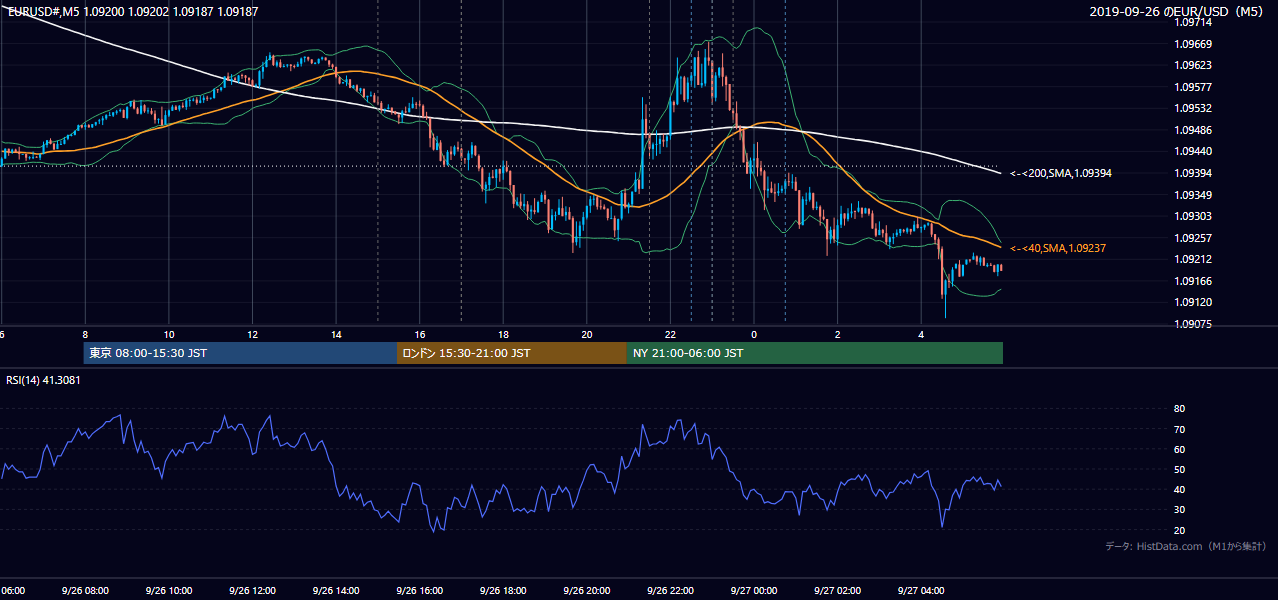Click RSI scale label 70
The width and height of the screenshot is (1278, 600).
pos(1180,429)
